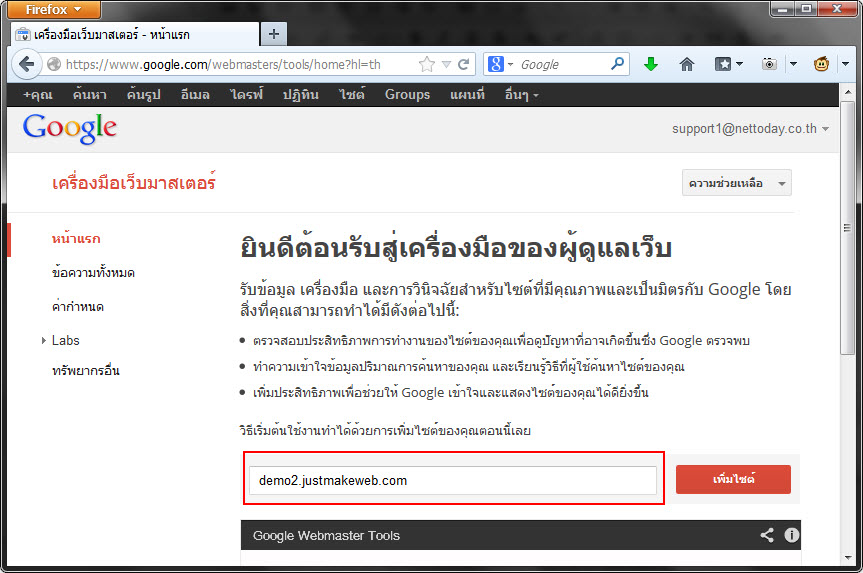Open the URL history dropdown arrow
The height and width of the screenshot is (573, 863).
tap(446, 64)
